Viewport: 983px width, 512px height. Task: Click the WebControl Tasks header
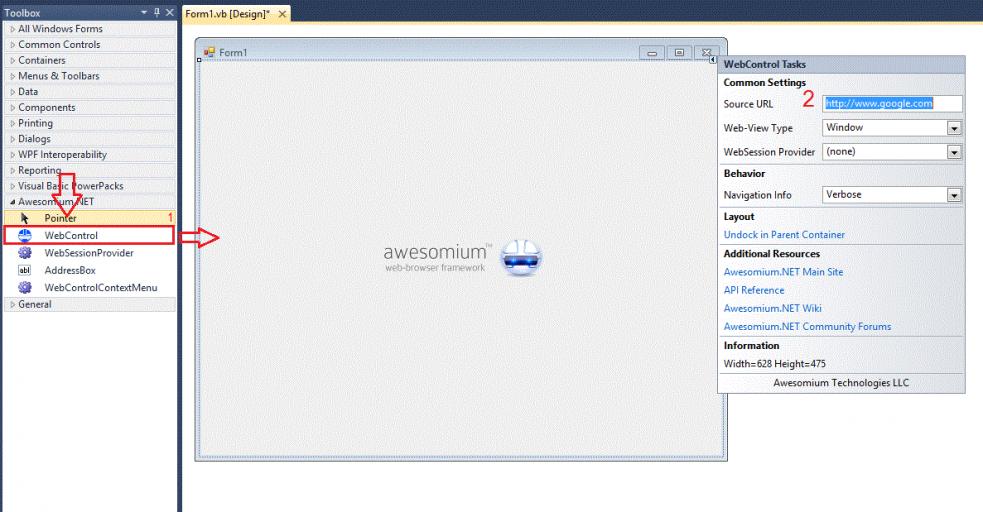pos(841,65)
